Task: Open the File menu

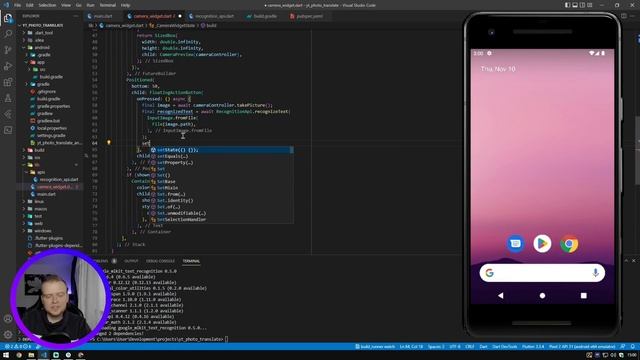Action: click(17, 5)
